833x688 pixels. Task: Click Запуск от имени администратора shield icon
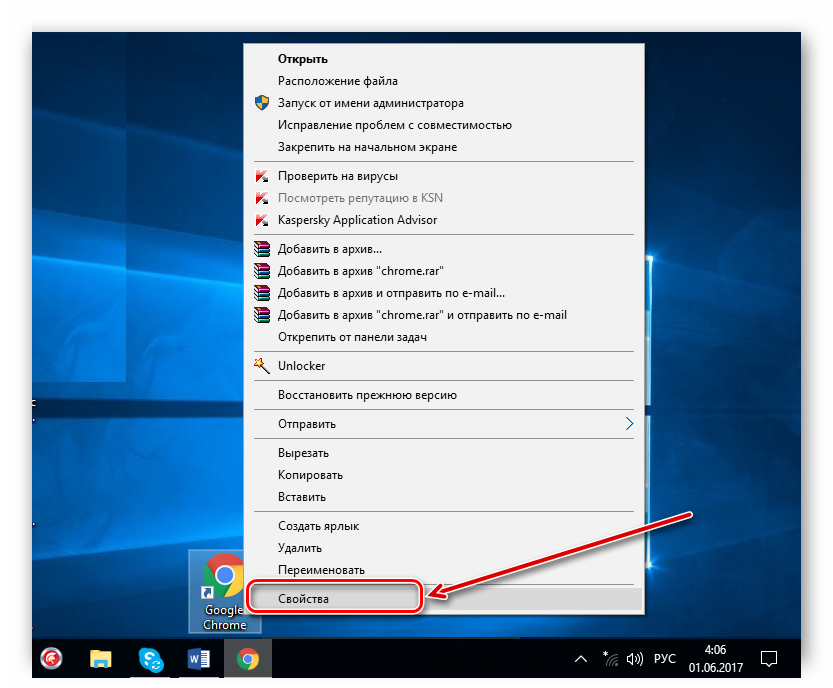pos(261,103)
